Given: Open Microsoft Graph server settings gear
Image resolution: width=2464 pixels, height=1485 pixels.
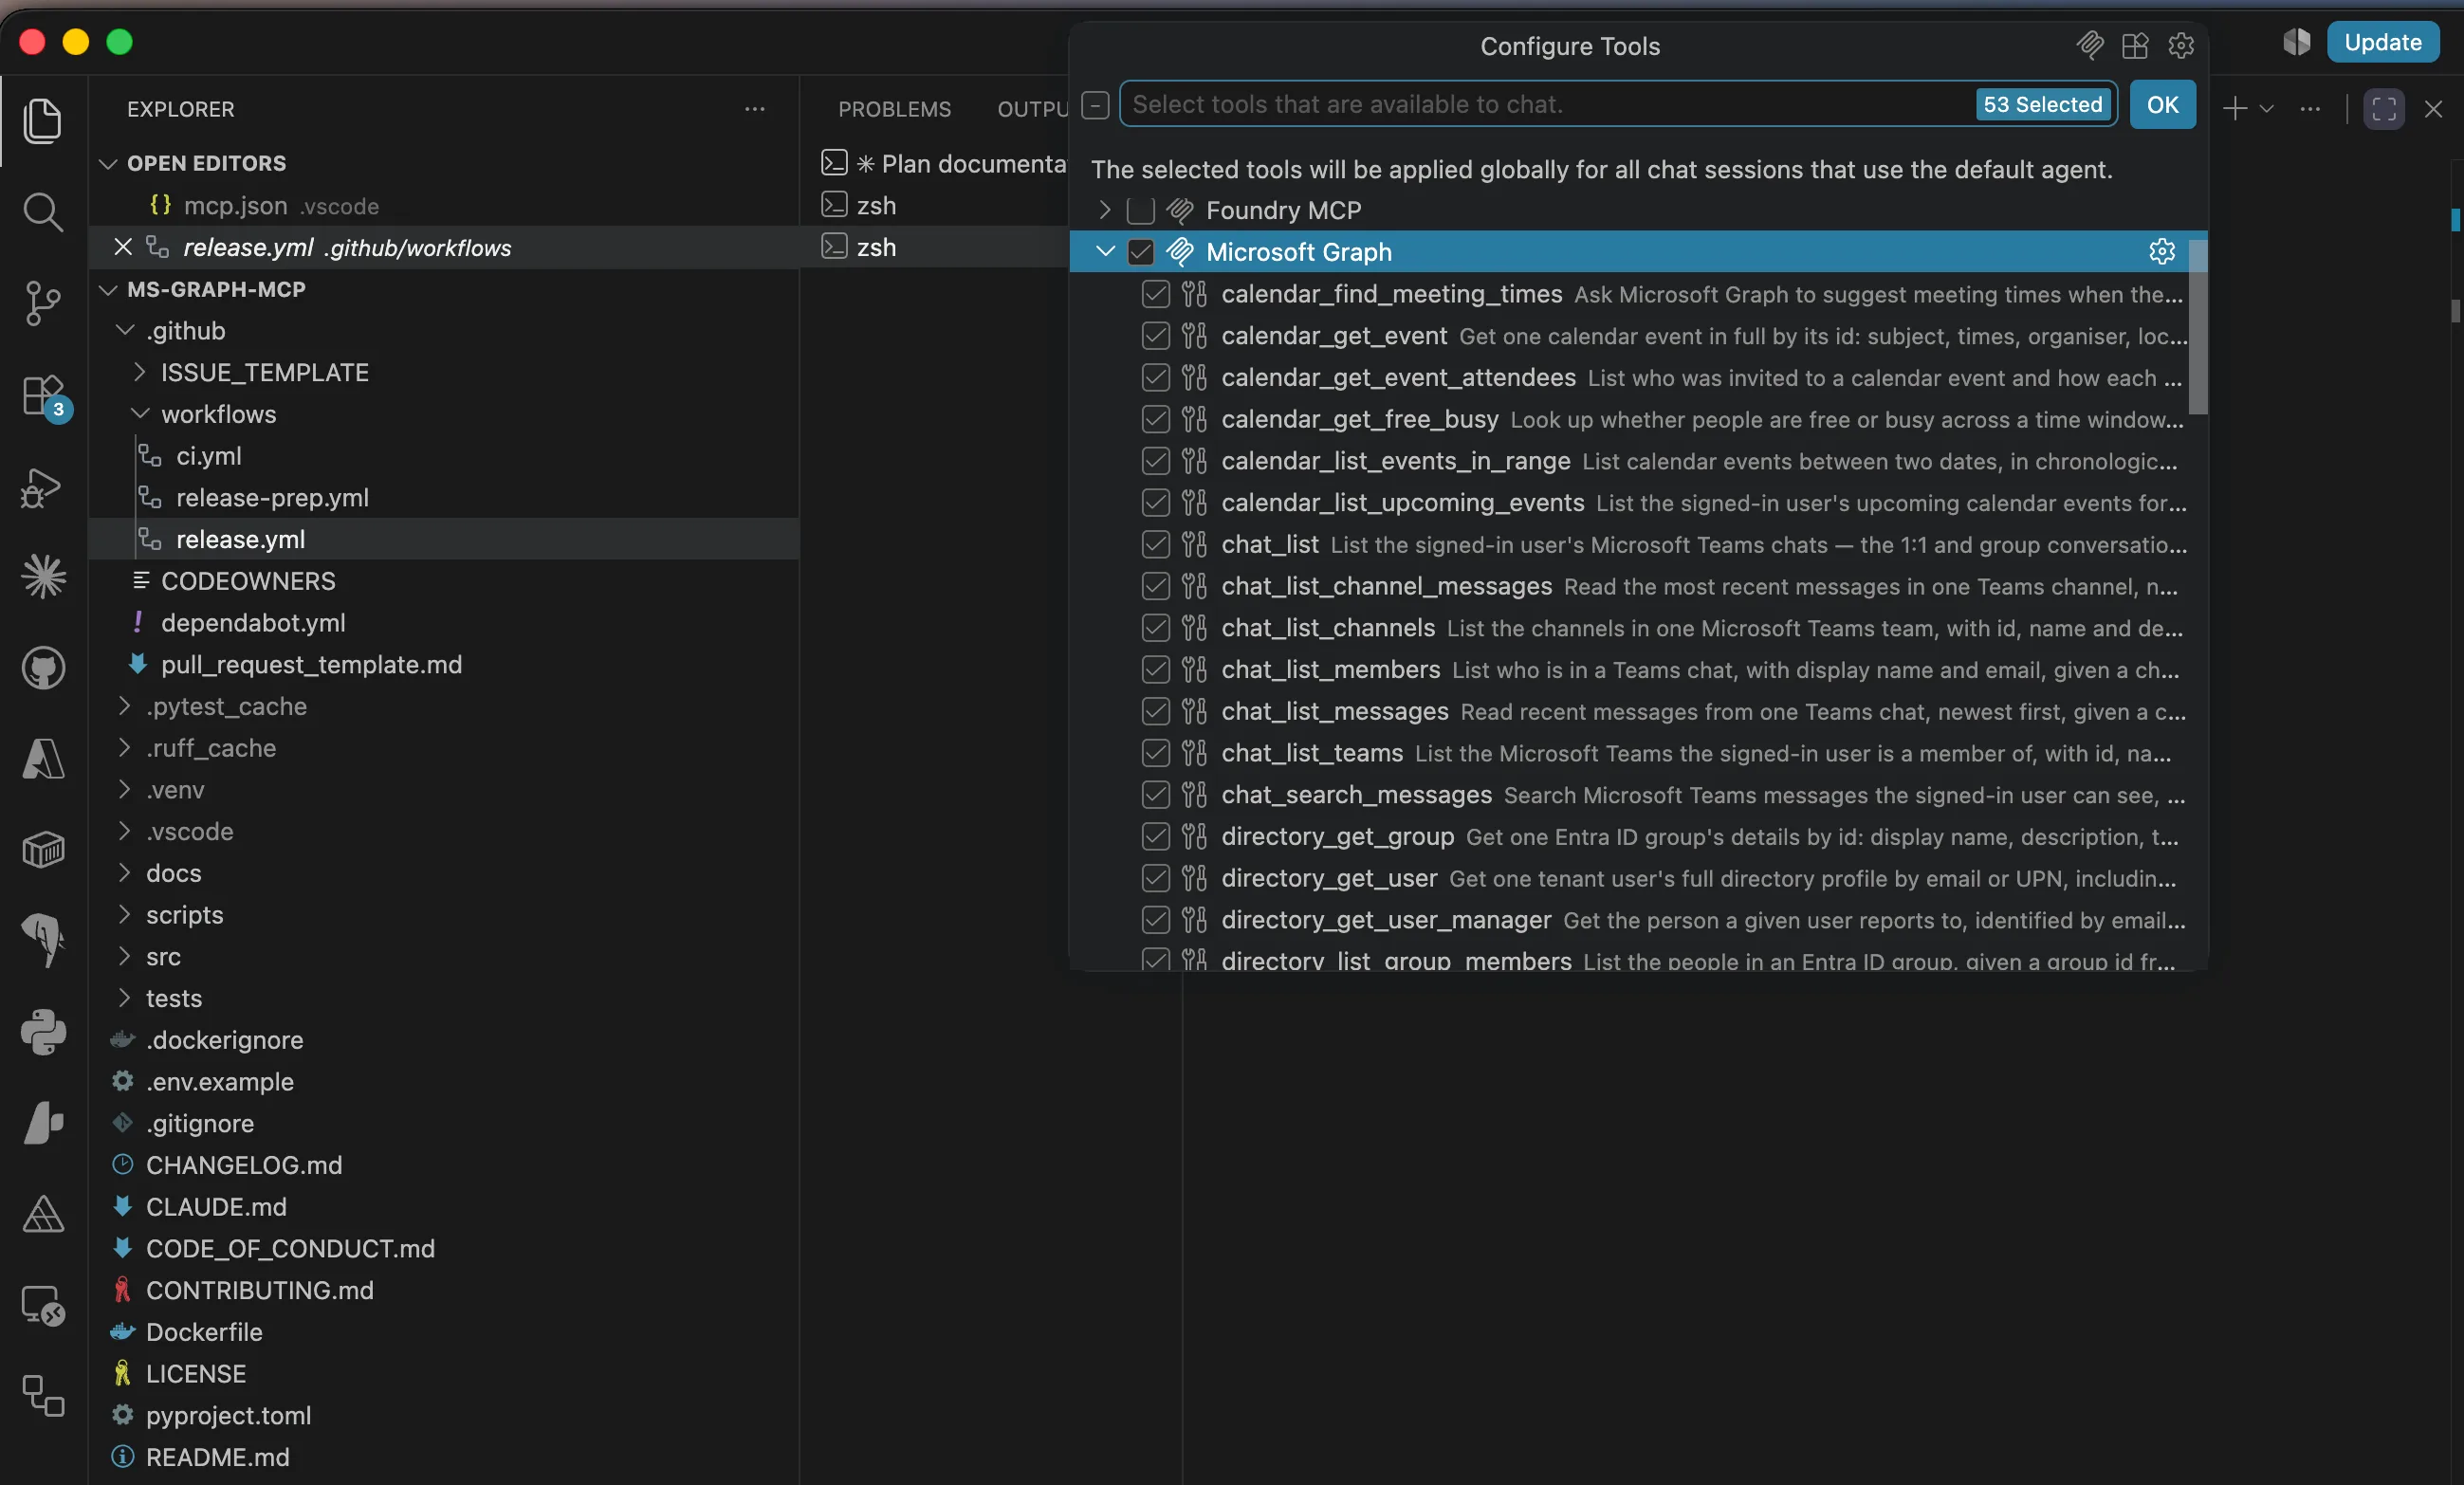Looking at the screenshot, I should click(2161, 252).
